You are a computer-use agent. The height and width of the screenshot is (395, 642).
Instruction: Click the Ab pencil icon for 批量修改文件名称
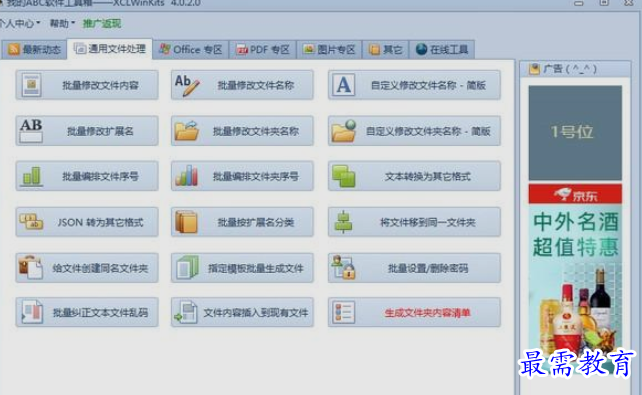187,85
